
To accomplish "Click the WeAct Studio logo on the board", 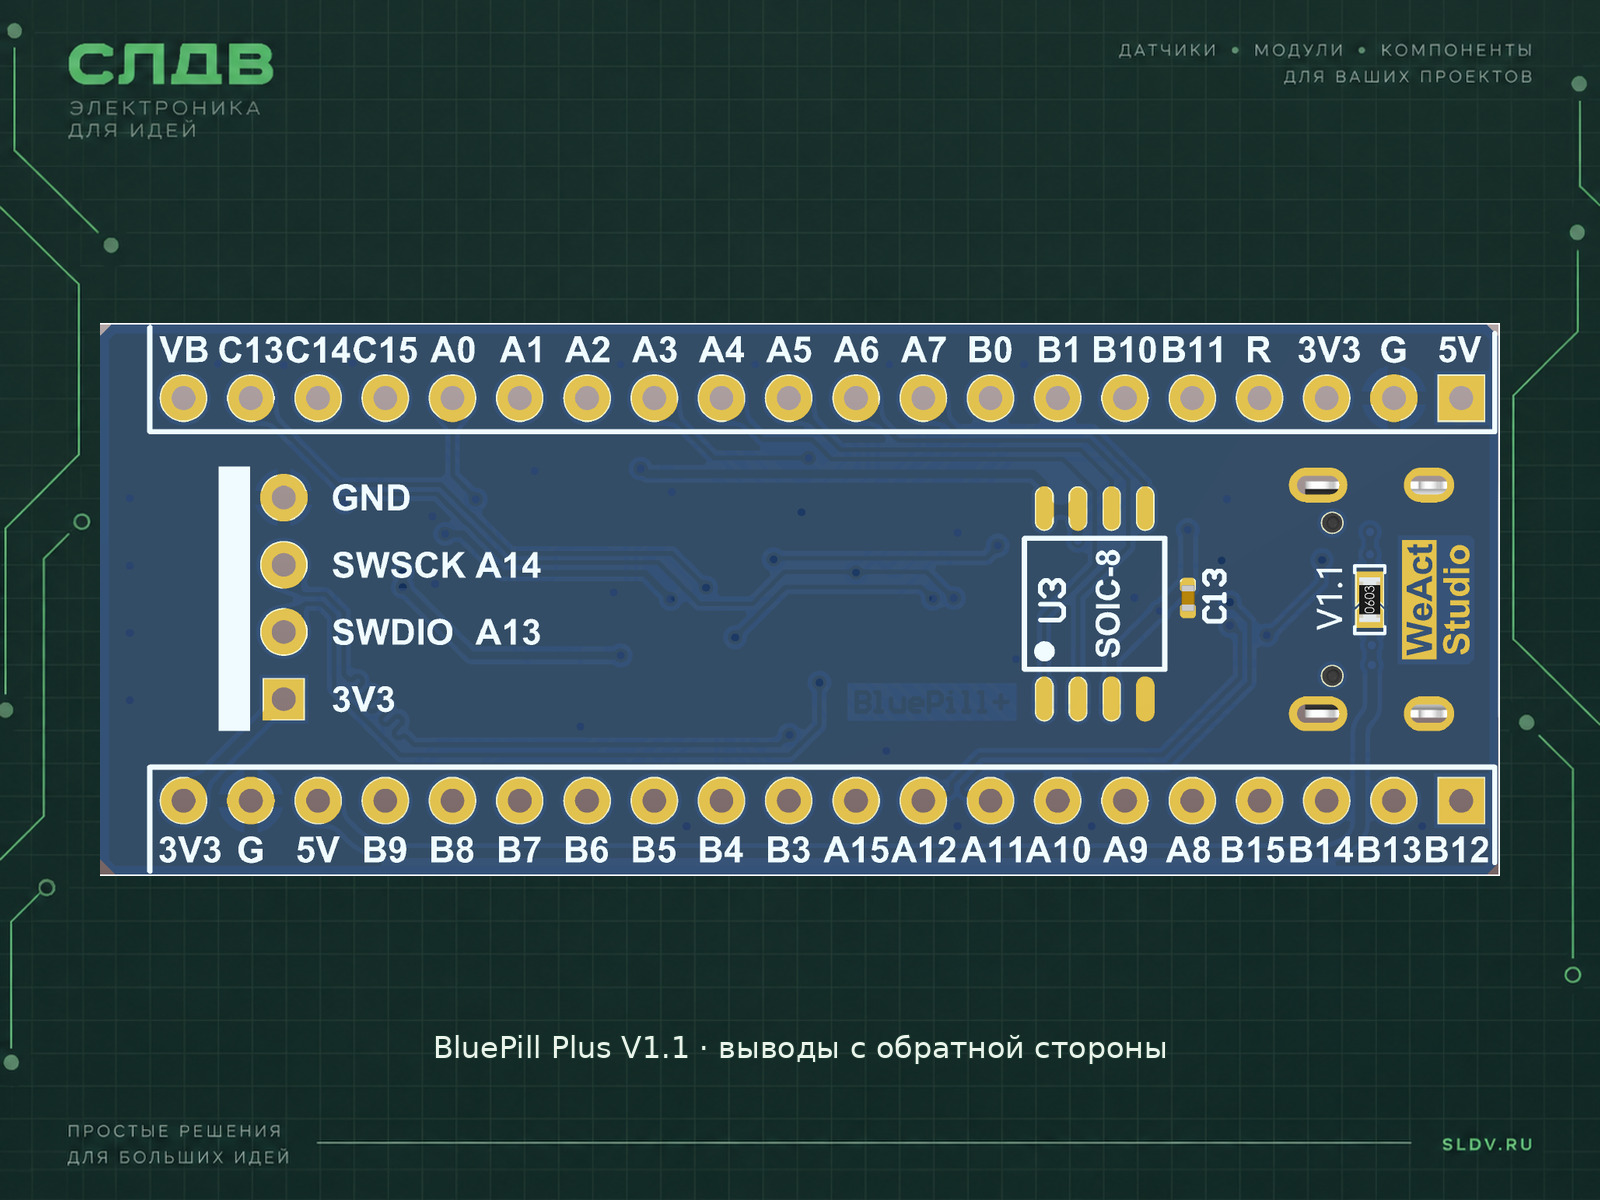I will coord(1437,599).
